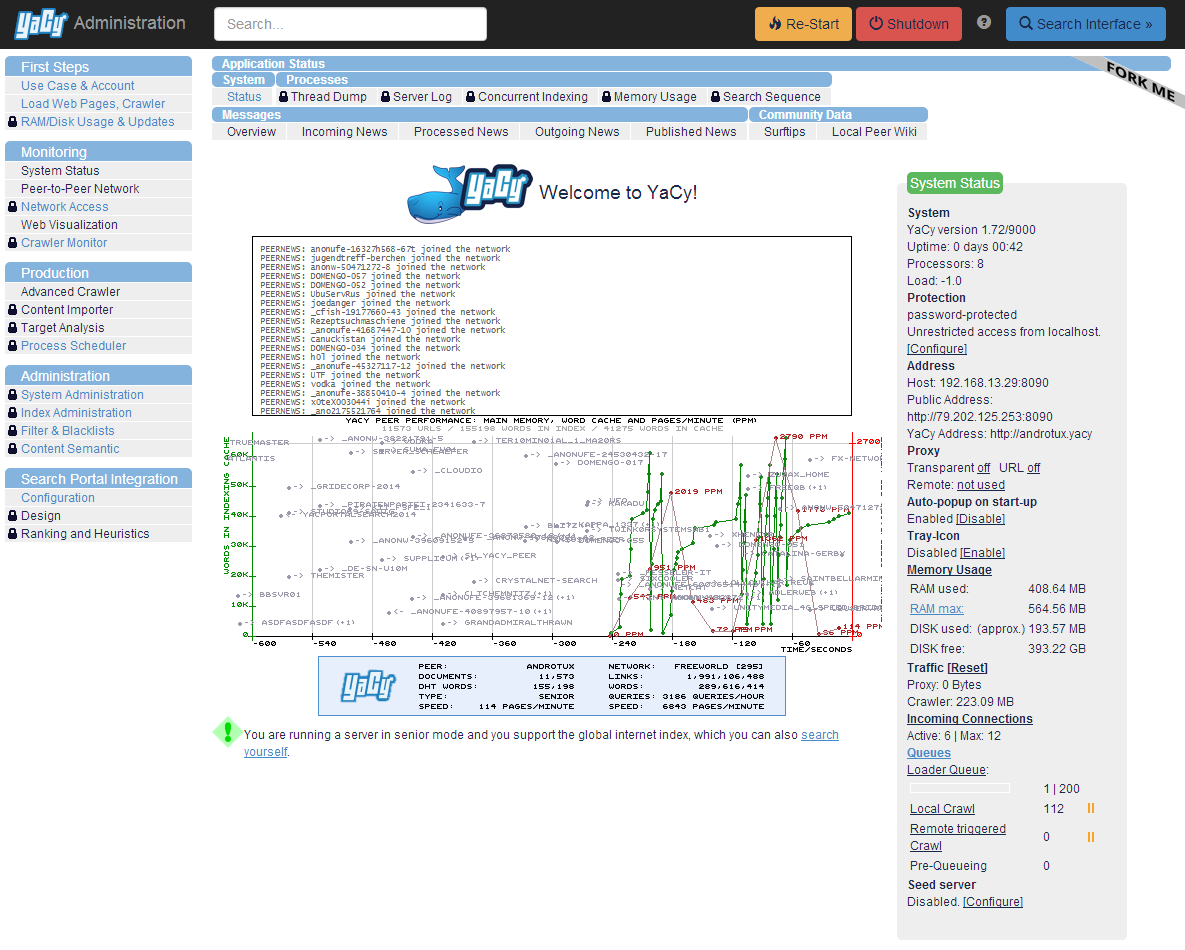Screen dimensions: 1185x950
Task: Open the help question mark icon
Action: (x=983, y=23)
